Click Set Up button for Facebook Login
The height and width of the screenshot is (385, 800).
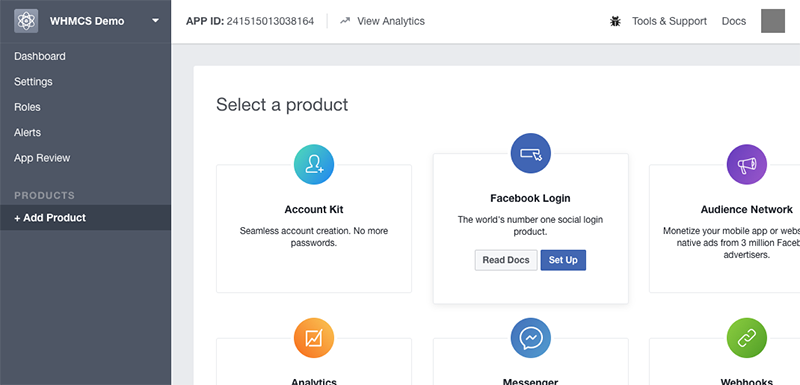[x=563, y=260]
